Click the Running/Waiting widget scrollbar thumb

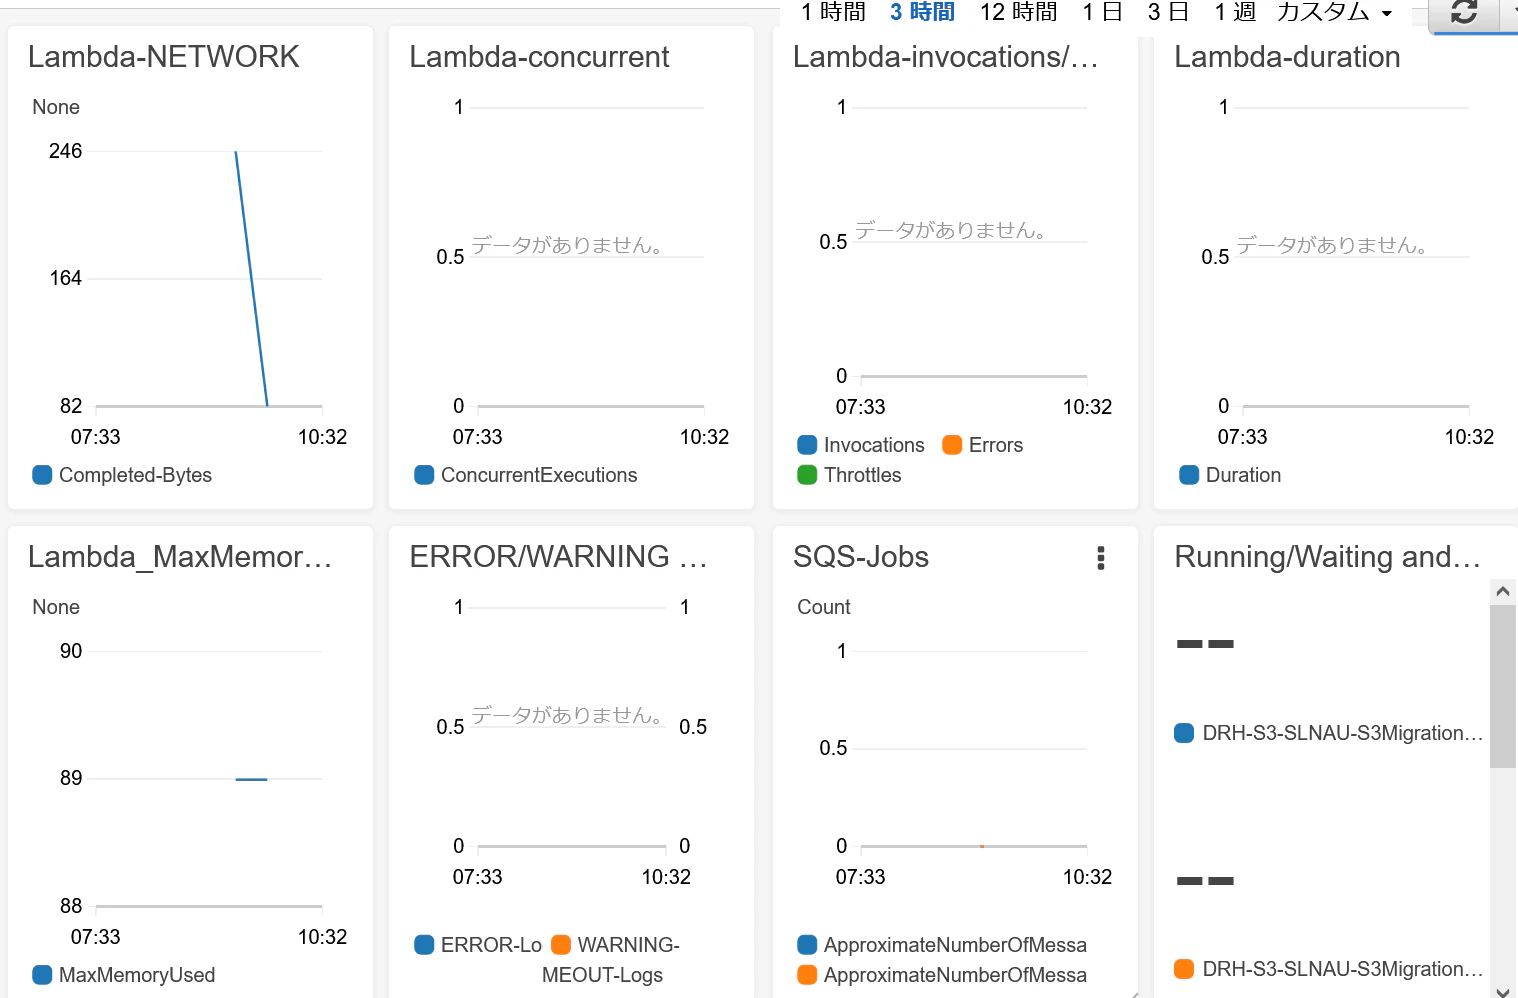[x=1503, y=686]
